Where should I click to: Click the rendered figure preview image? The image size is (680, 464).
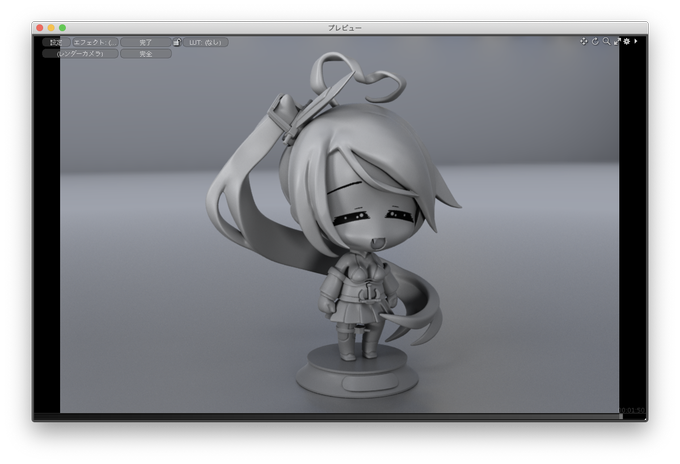pos(339,224)
